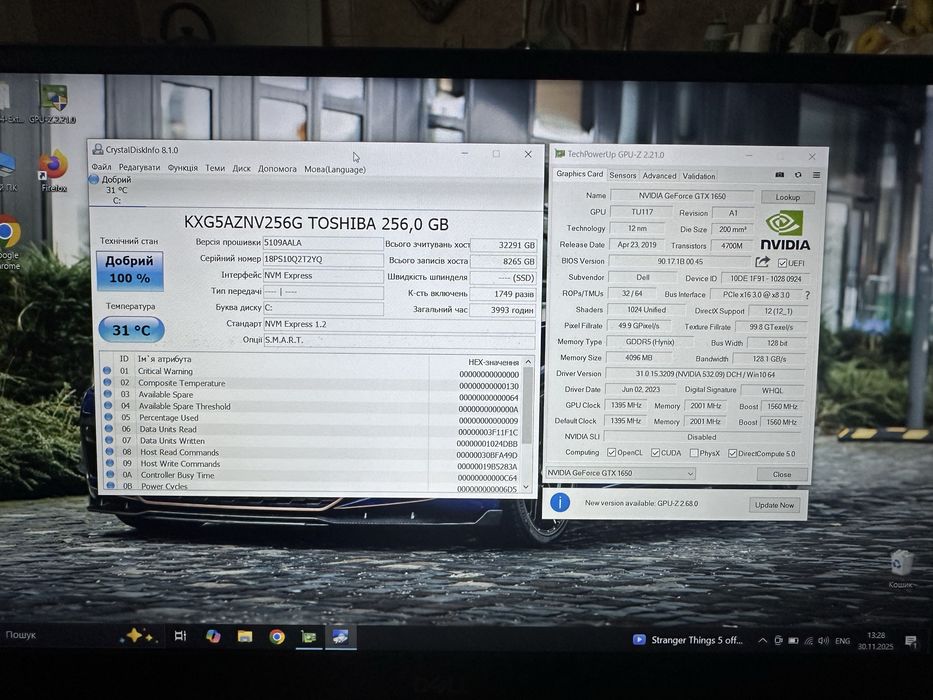Open Chrome from the taskbar
933x700 pixels.
(277, 637)
